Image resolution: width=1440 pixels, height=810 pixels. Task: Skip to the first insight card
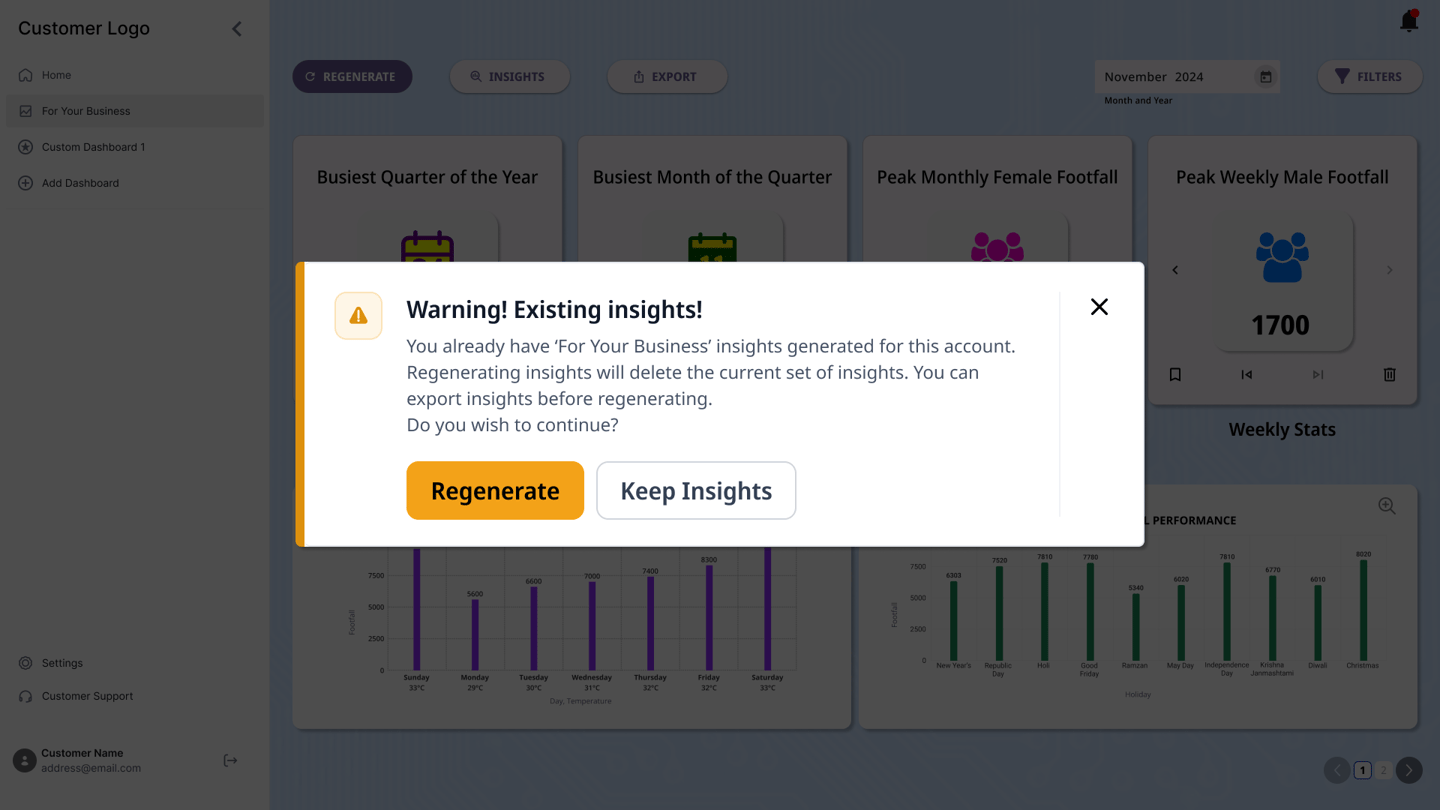coord(1246,375)
